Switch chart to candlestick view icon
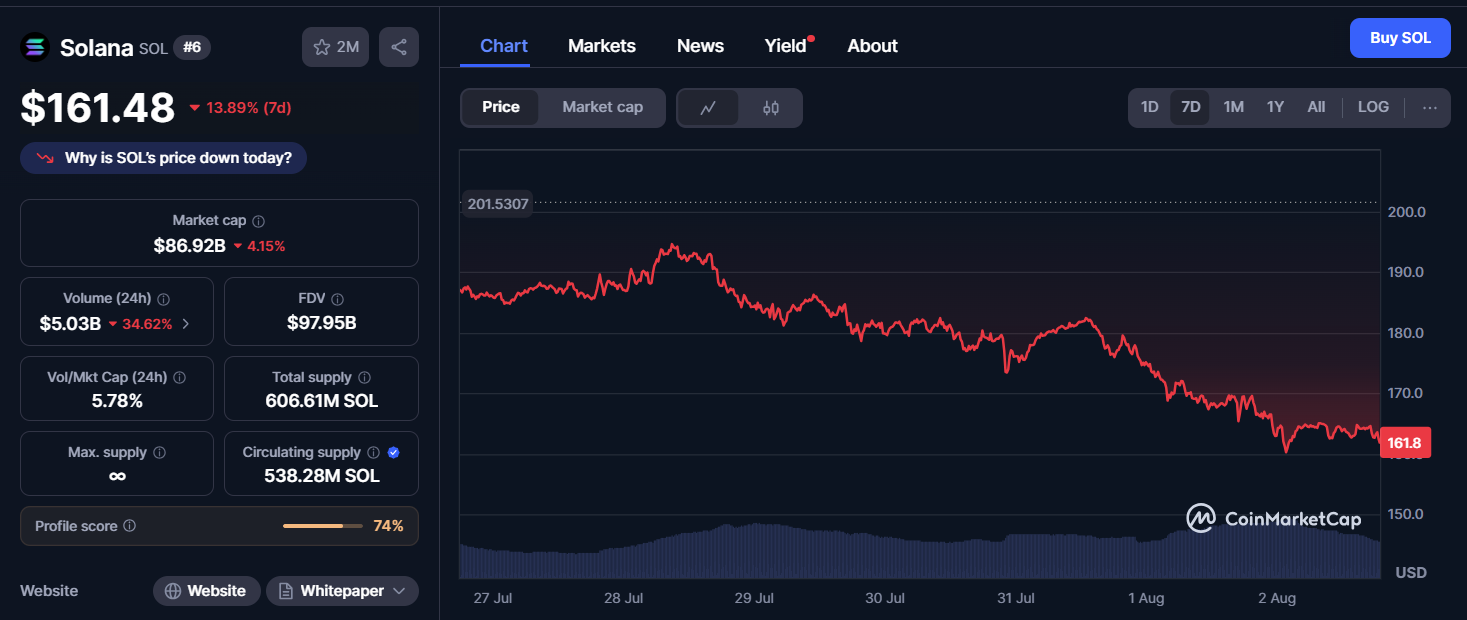The image size is (1467, 620). (x=770, y=108)
